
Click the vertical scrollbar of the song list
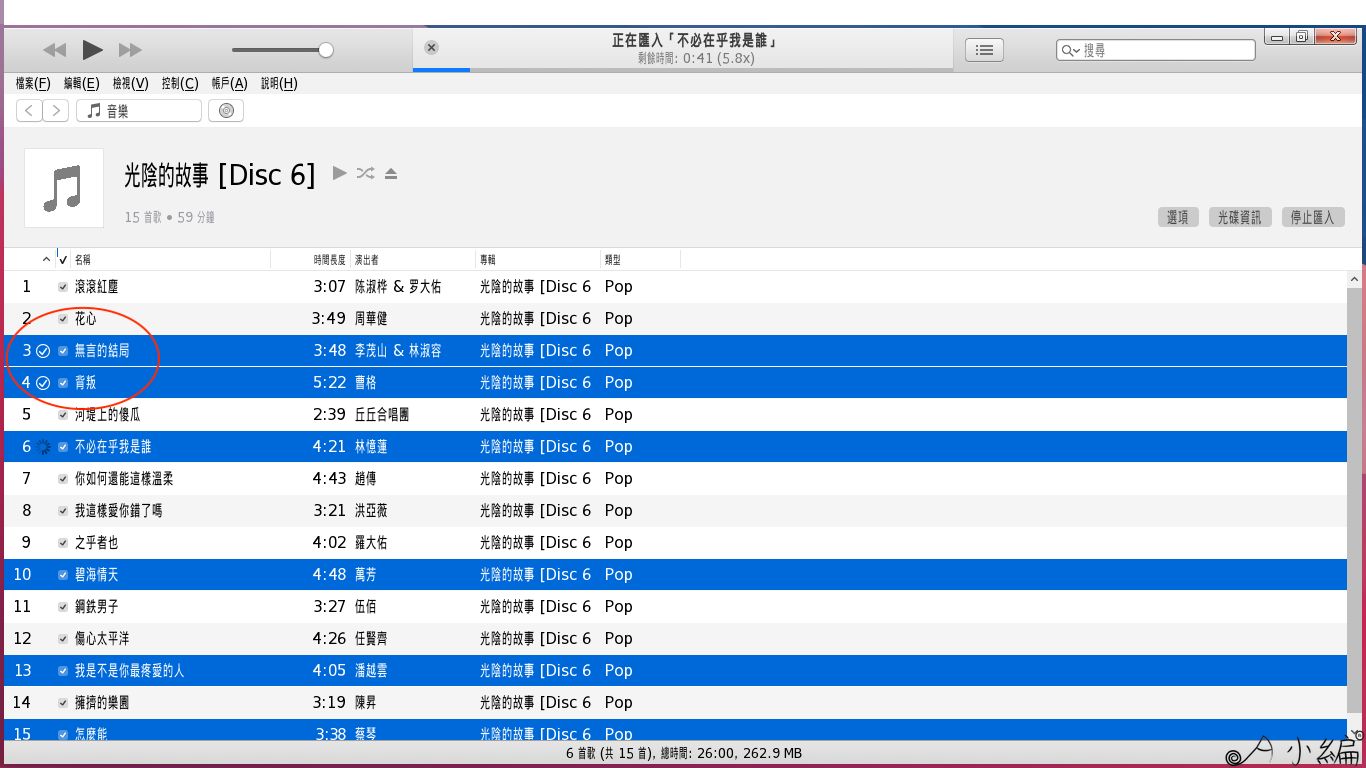pyautogui.click(x=1355, y=500)
